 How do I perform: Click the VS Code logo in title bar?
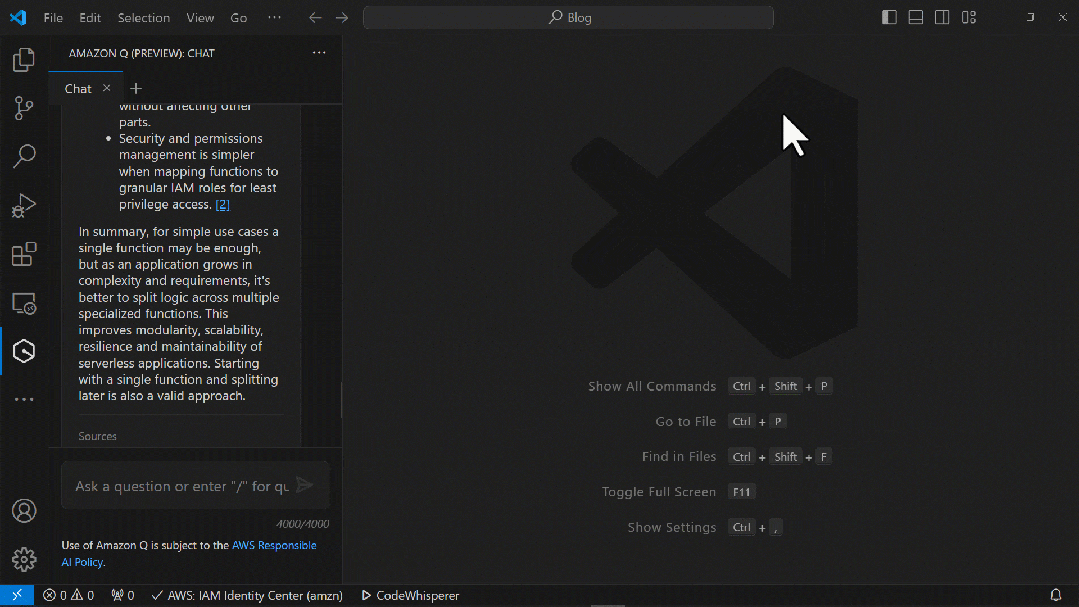pyautogui.click(x=18, y=17)
